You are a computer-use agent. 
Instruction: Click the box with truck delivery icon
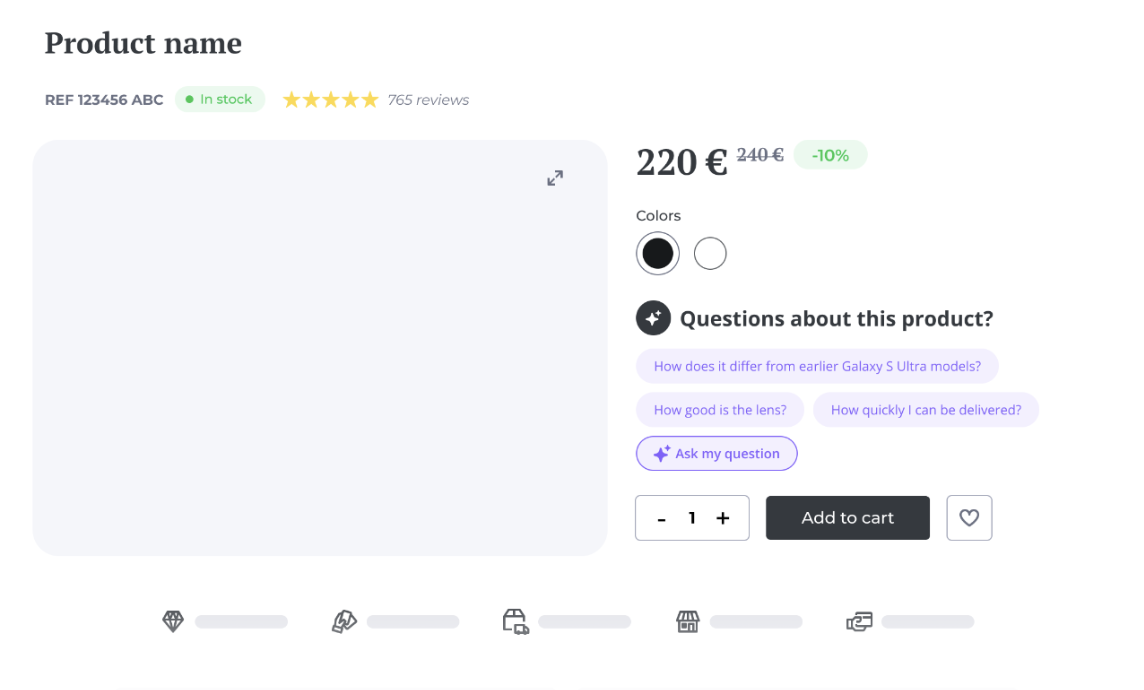pyautogui.click(x=515, y=622)
